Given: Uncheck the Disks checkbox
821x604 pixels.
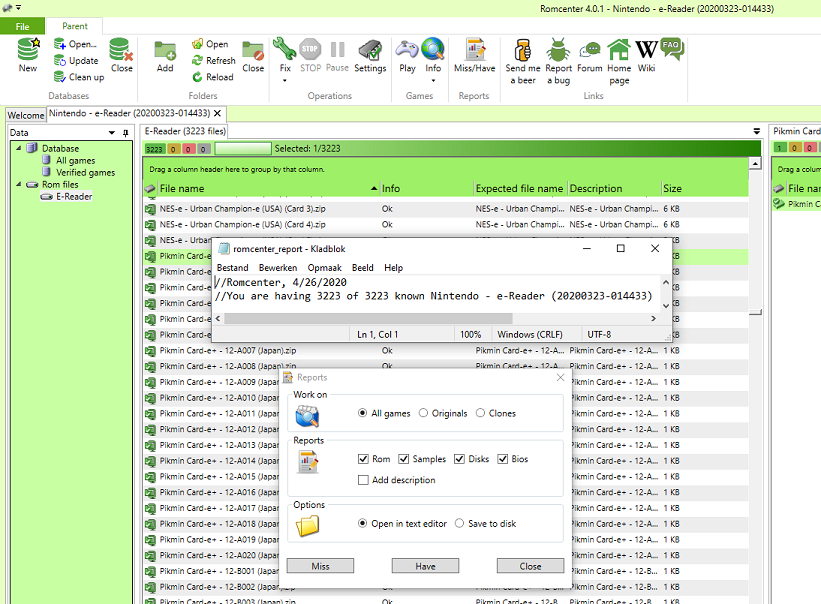Looking at the screenshot, I should [459, 459].
